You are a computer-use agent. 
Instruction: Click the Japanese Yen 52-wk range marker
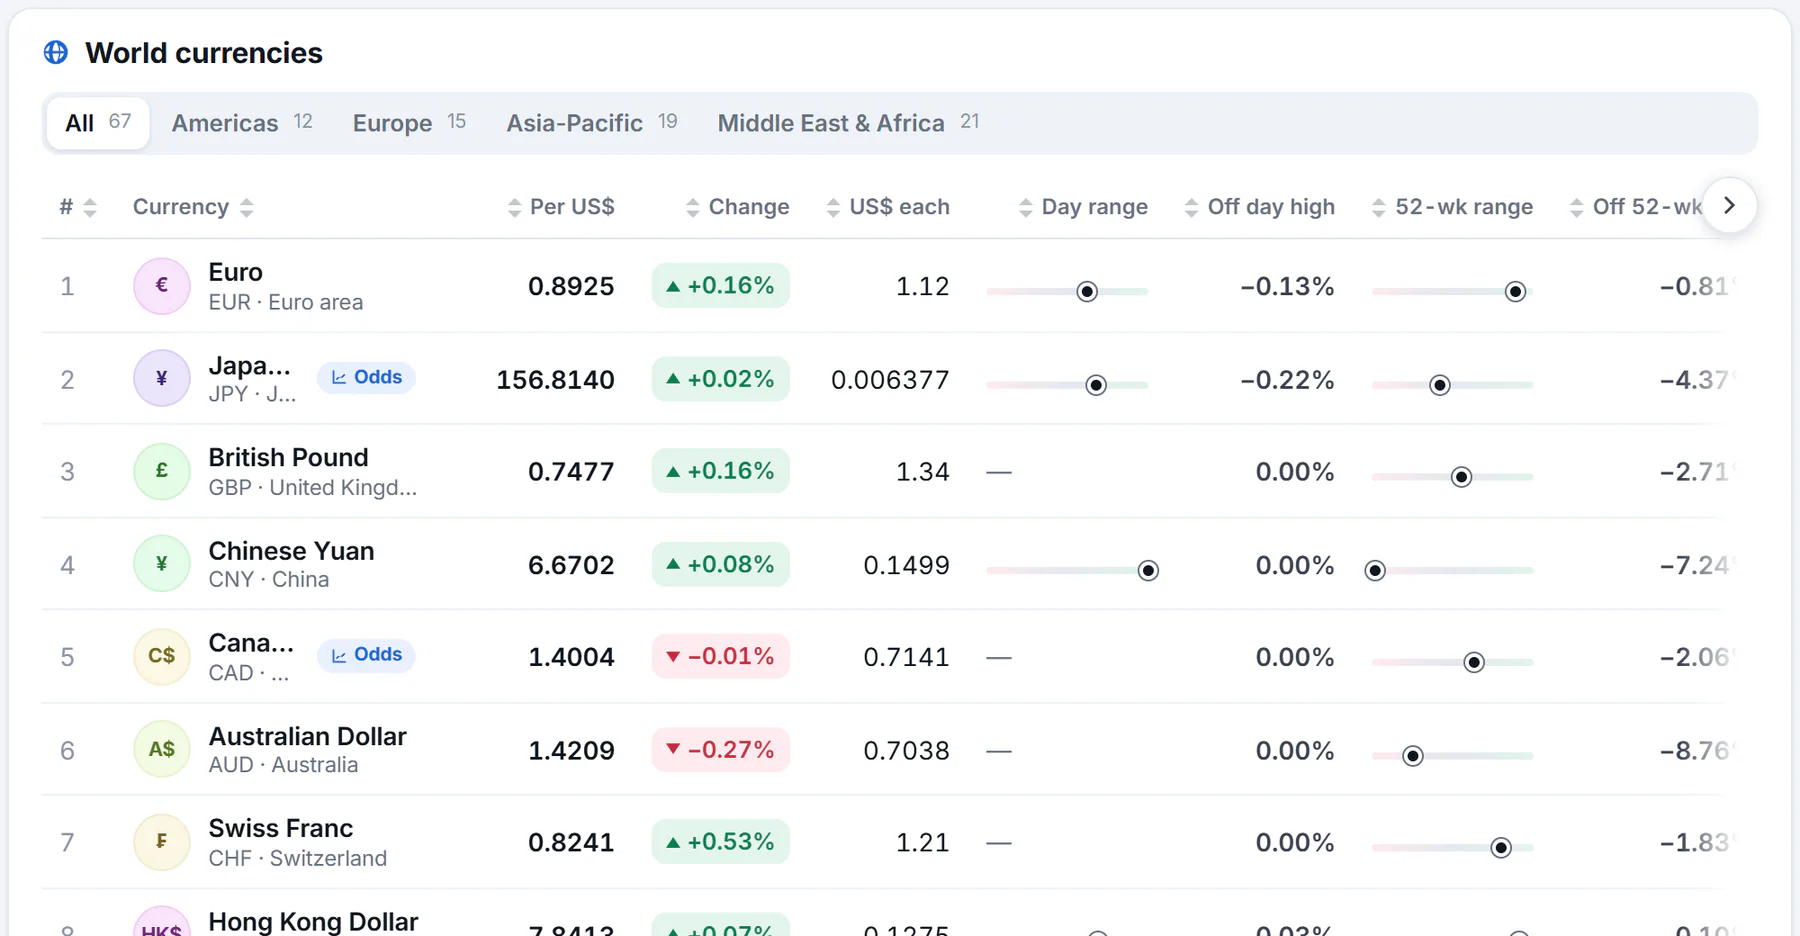[1439, 385]
